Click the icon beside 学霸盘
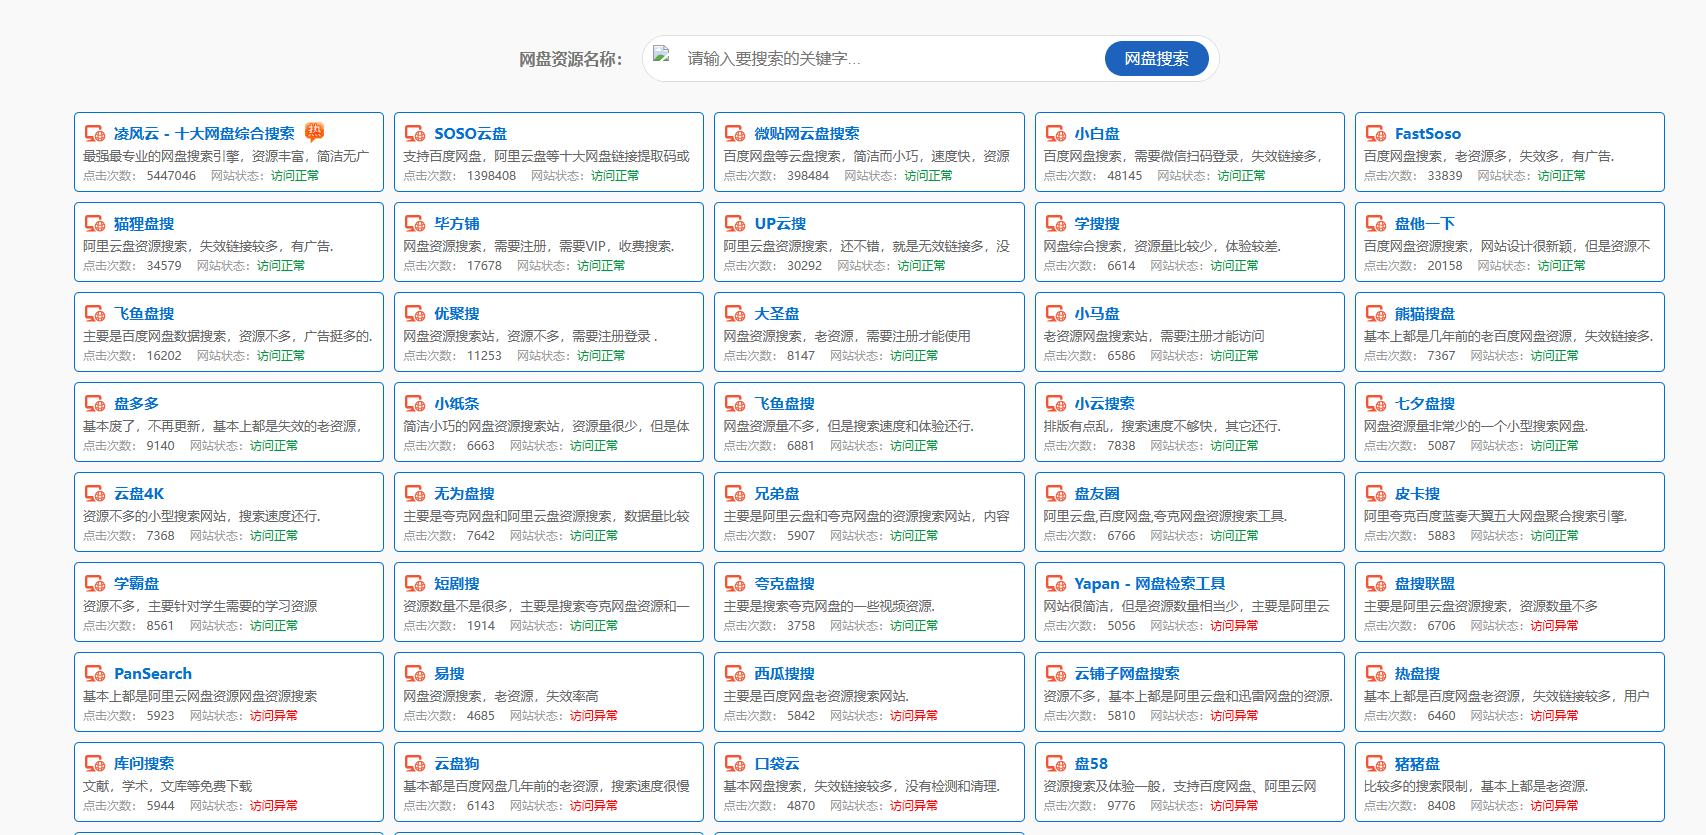This screenshot has height=835, width=1706. (95, 583)
